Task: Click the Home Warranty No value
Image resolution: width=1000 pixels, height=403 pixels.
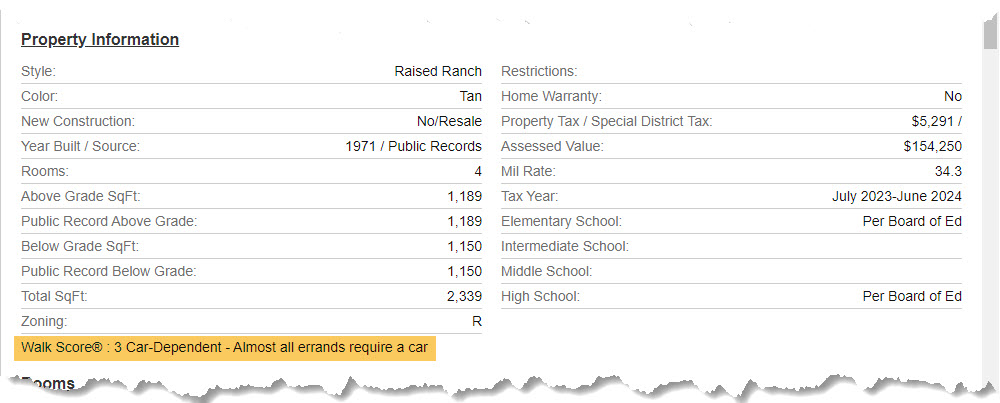Action: (953, 96)
